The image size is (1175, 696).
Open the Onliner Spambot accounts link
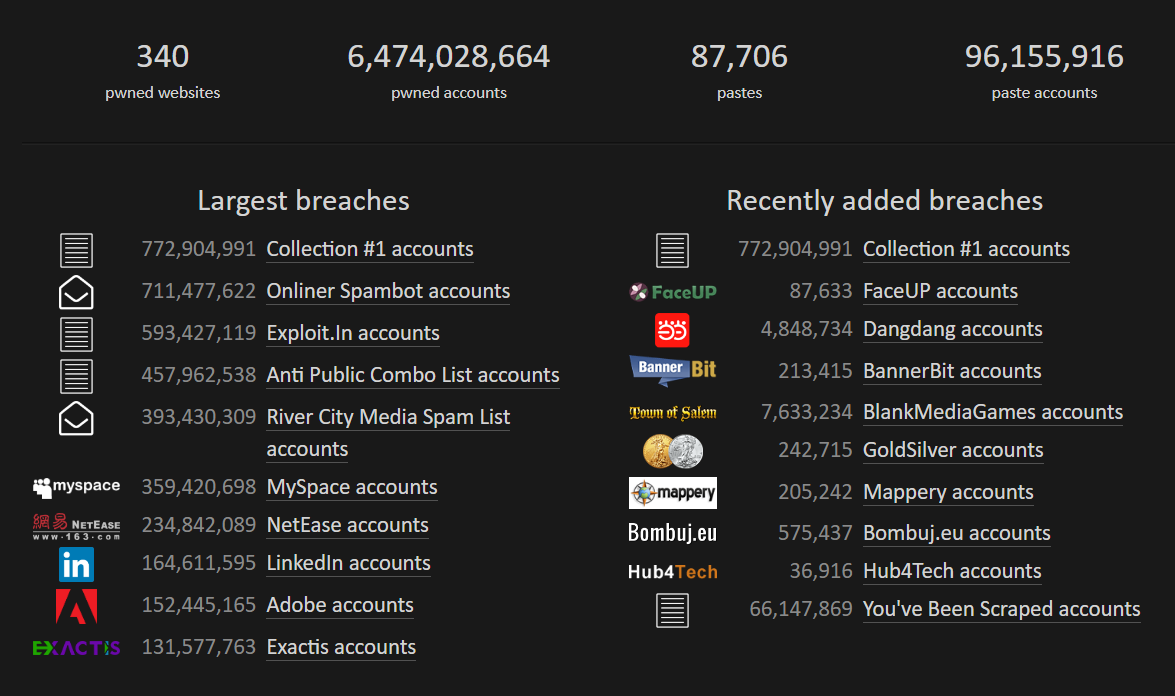(x=388, y=291)
